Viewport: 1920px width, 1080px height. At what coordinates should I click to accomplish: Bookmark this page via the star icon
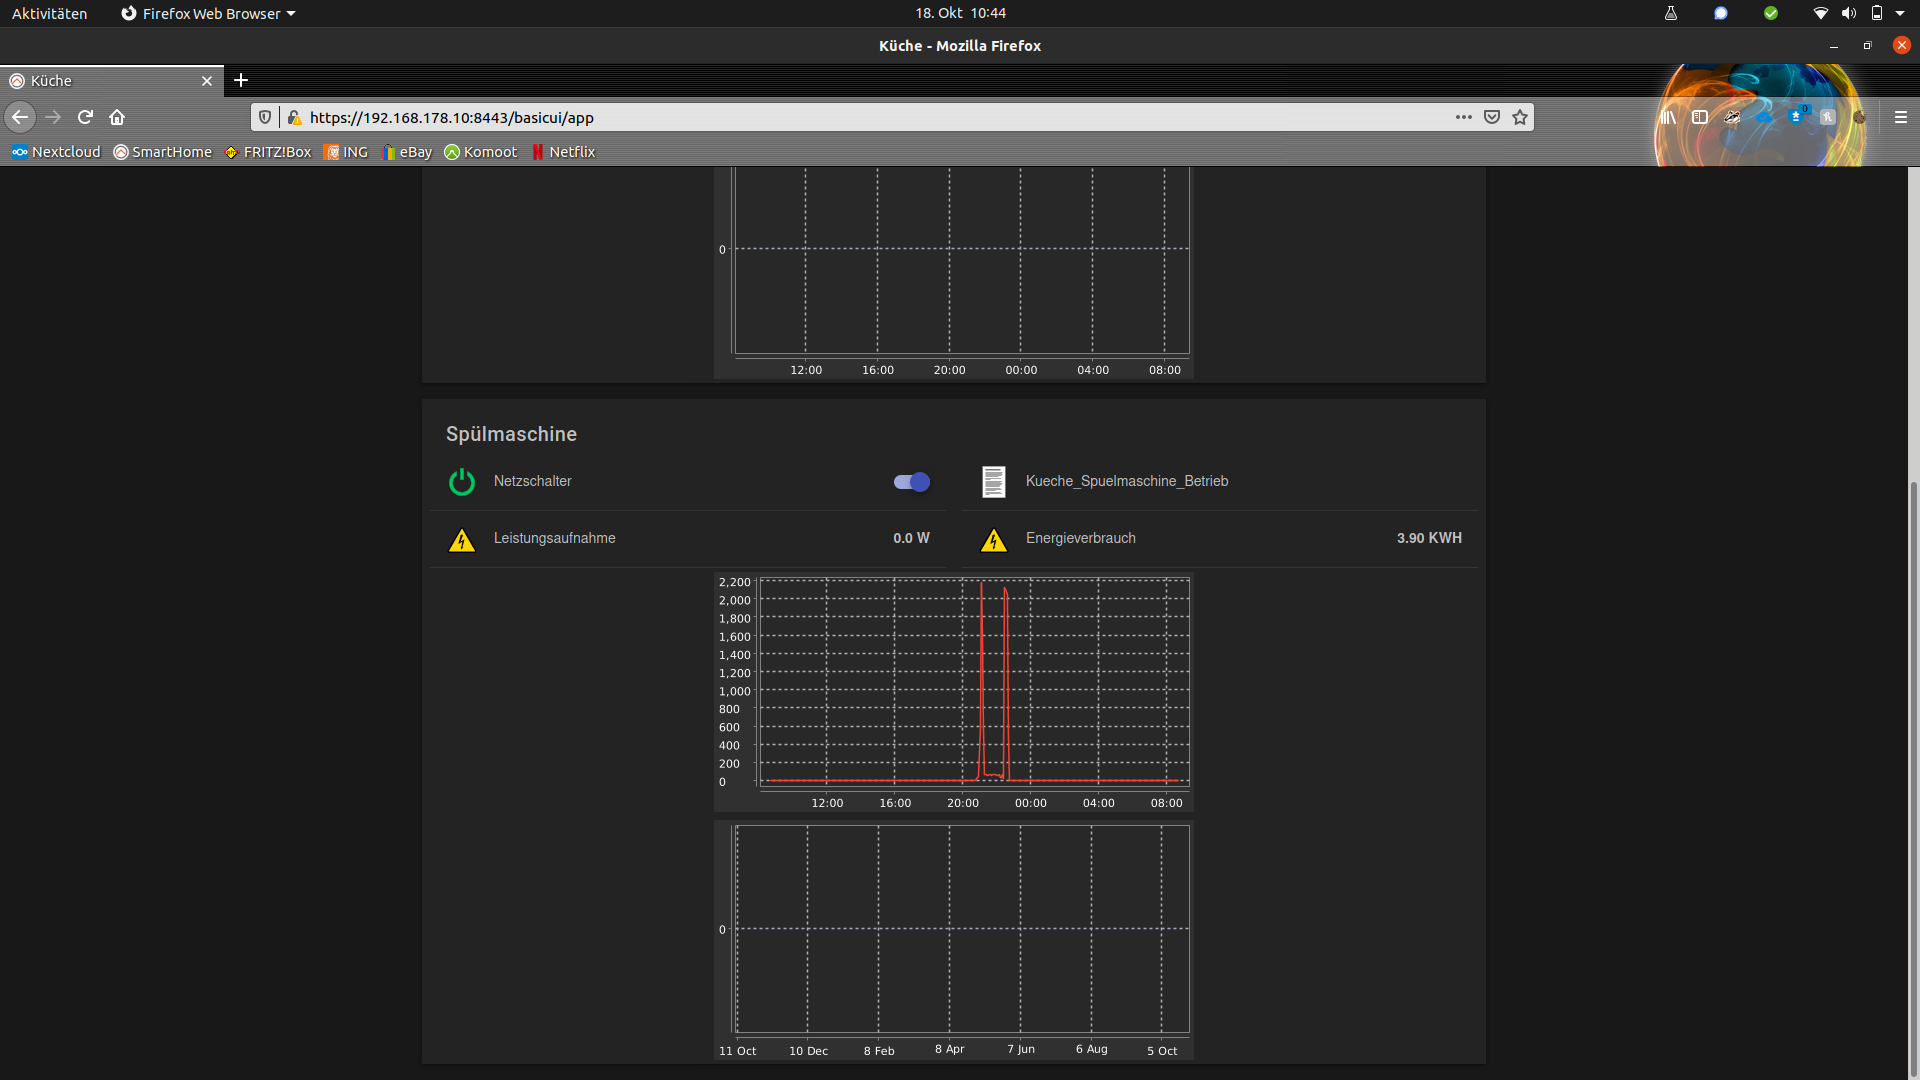(x=1519, y=117)
